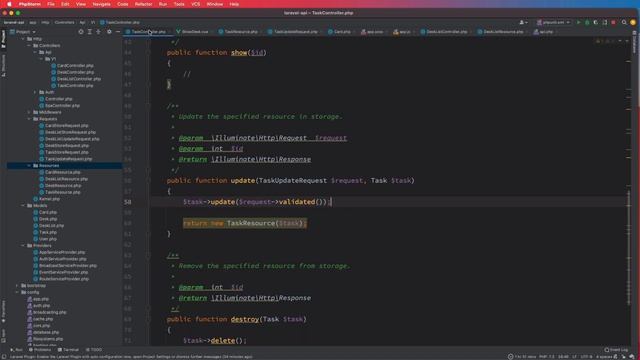Click the orange avatar icon at the toolbar's right end
This screenshot has height=360, width=640.
point(633,22)
